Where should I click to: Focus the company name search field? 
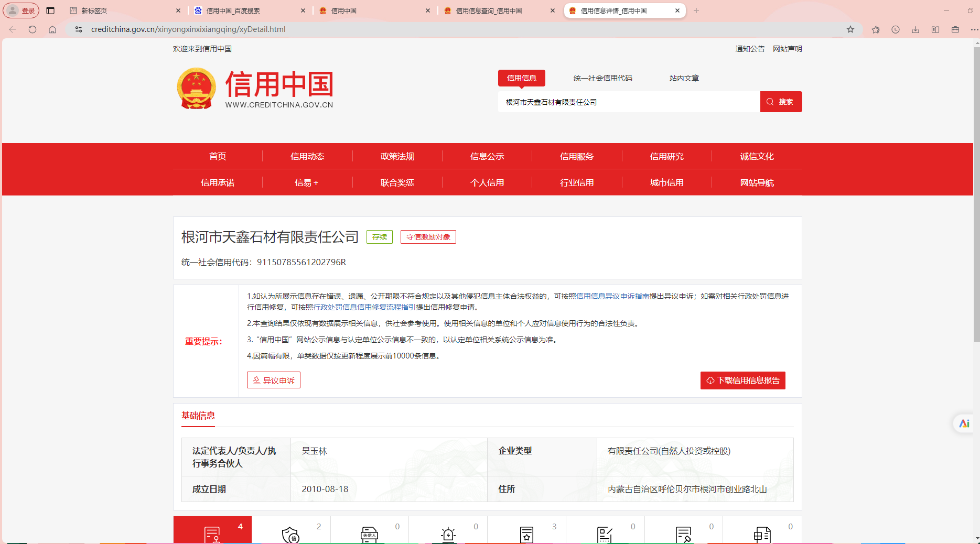[x=629, y=102]
